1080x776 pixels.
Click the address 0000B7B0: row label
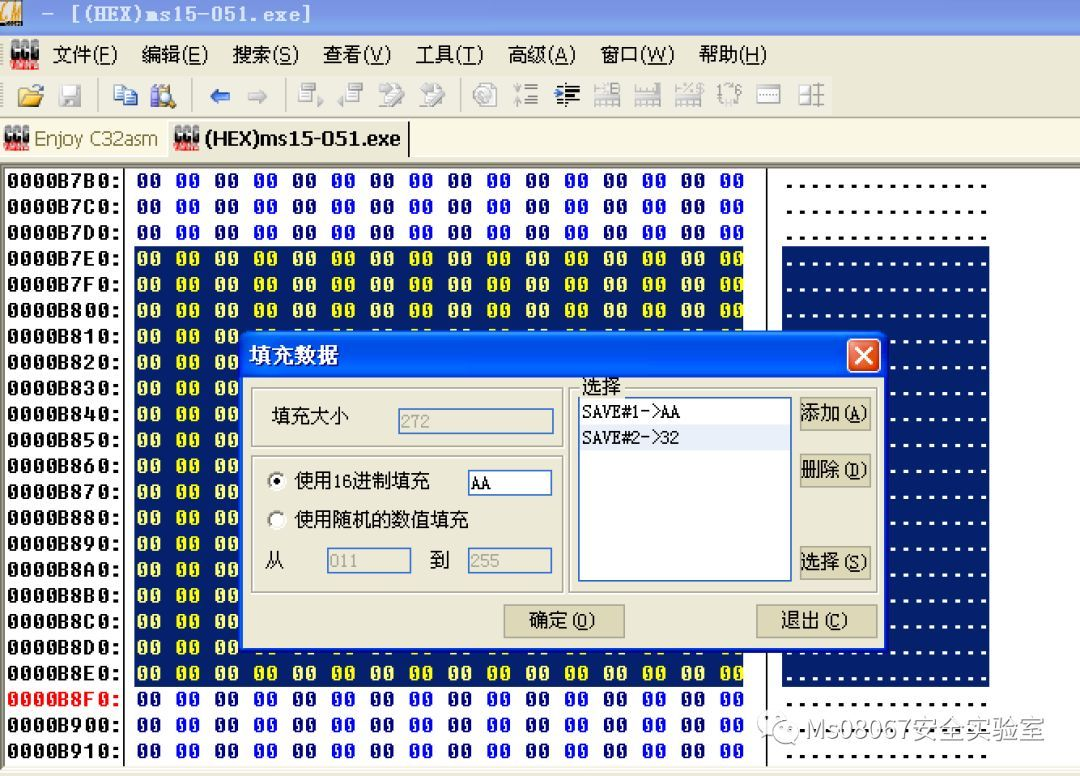63,181
